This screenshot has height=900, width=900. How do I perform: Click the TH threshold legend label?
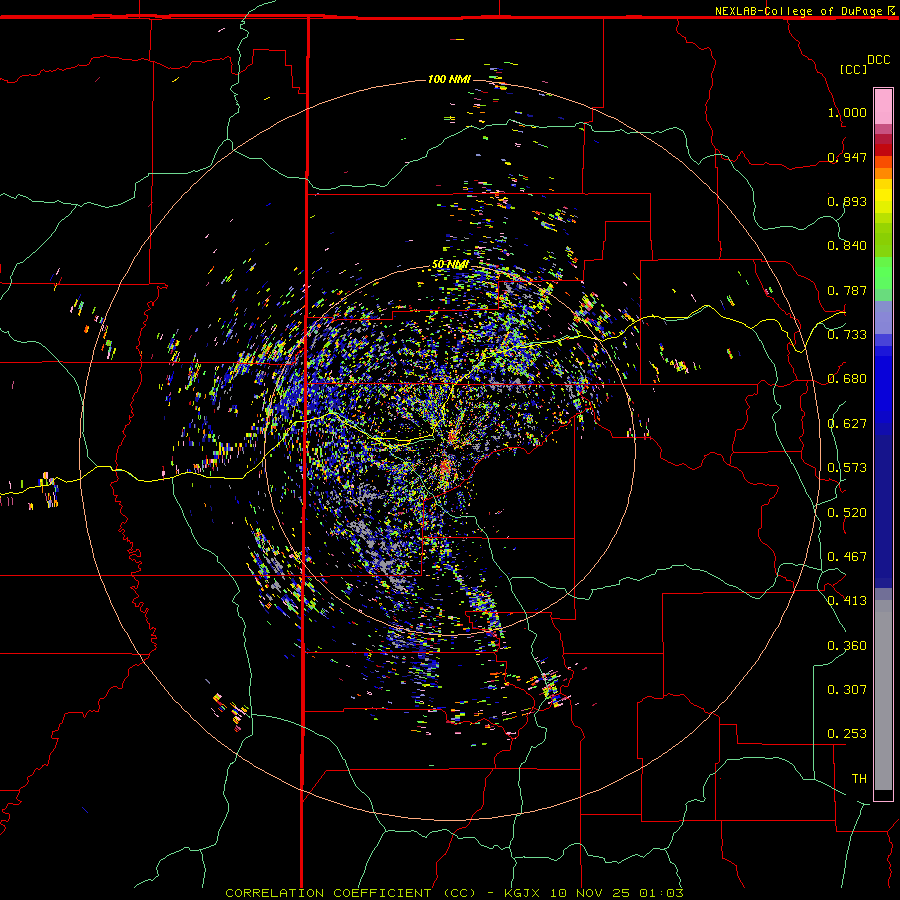[859, 779]
